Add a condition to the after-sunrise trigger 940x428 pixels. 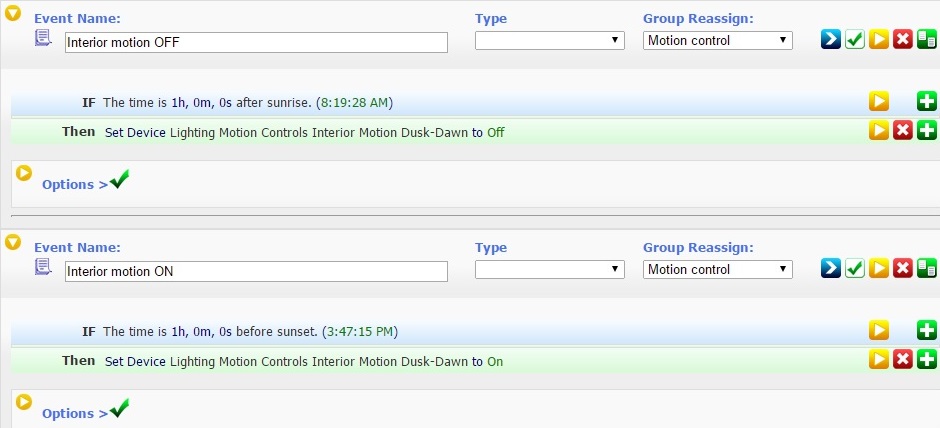[x=927, y=102]
